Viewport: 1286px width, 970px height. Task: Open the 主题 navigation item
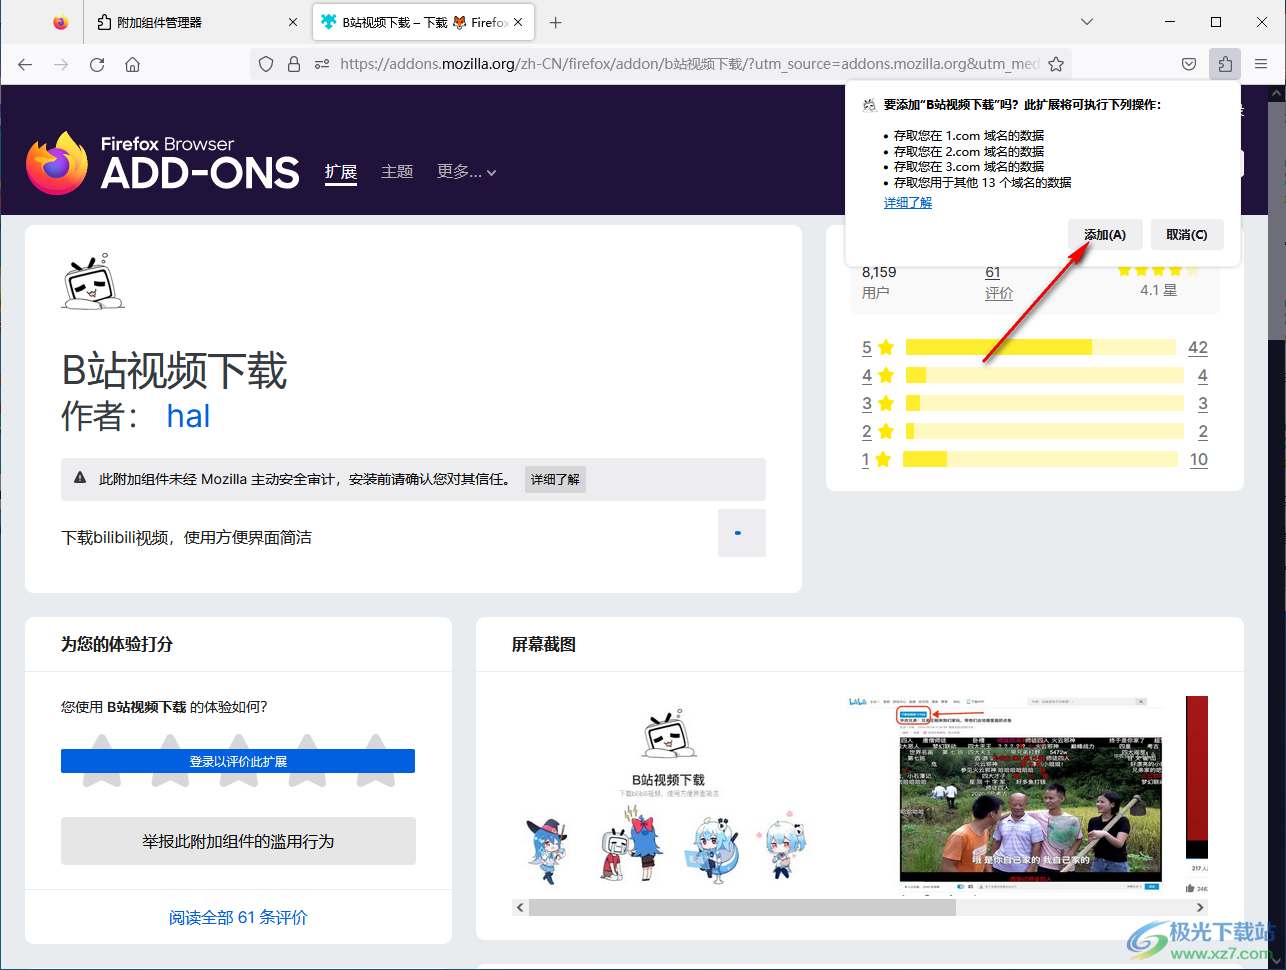click(397, 172)
